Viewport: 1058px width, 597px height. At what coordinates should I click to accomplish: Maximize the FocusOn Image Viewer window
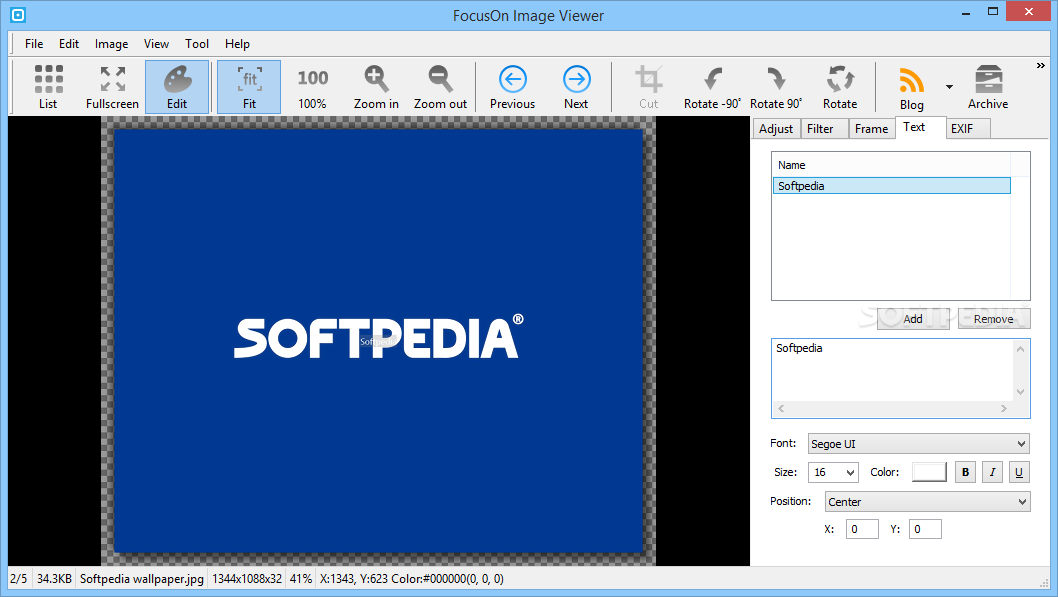pyautogui.click(x=993, y=11)
